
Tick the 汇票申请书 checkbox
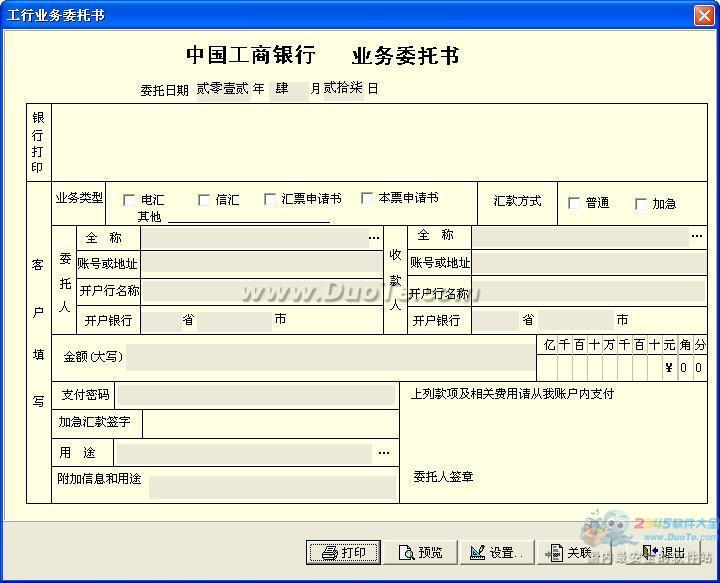tap(270, 199)
